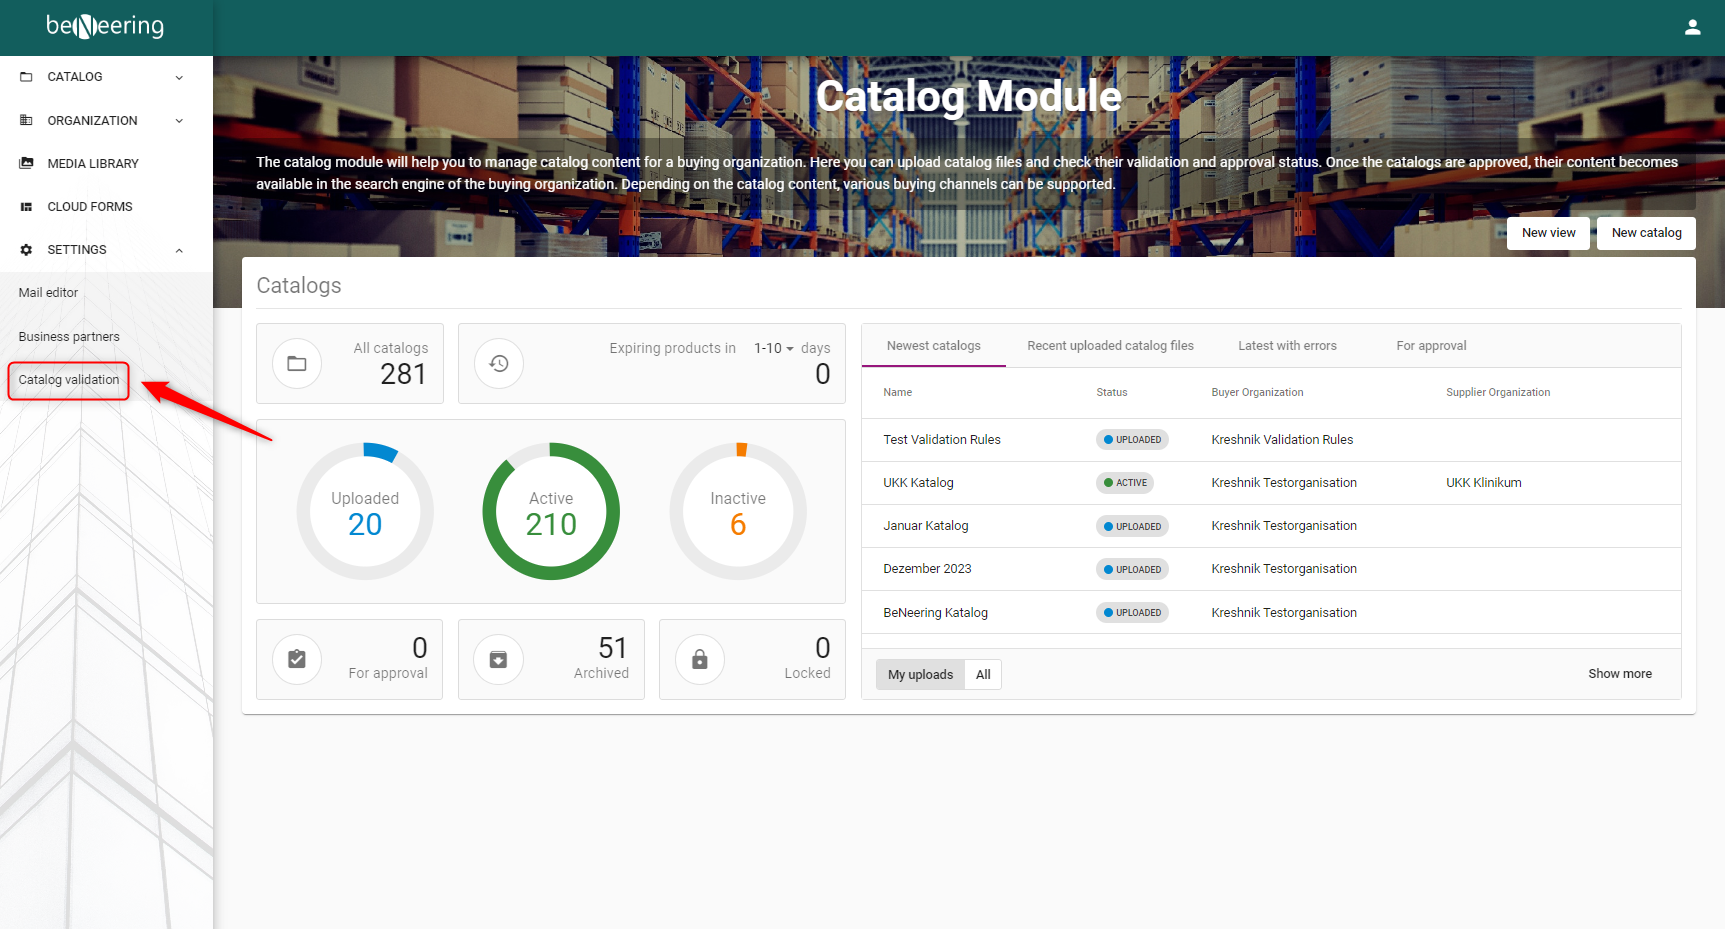The height and width of the screenshot is (929, 1725).
Task: Click the Show more link
Action: (x=1620, y=674)
